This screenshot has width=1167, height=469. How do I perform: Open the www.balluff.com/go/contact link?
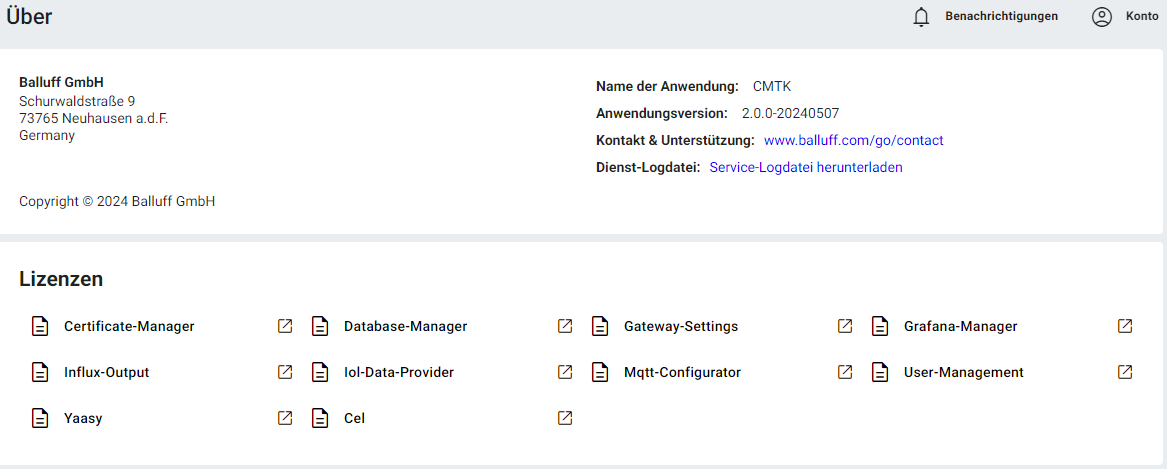coord(853,140)
